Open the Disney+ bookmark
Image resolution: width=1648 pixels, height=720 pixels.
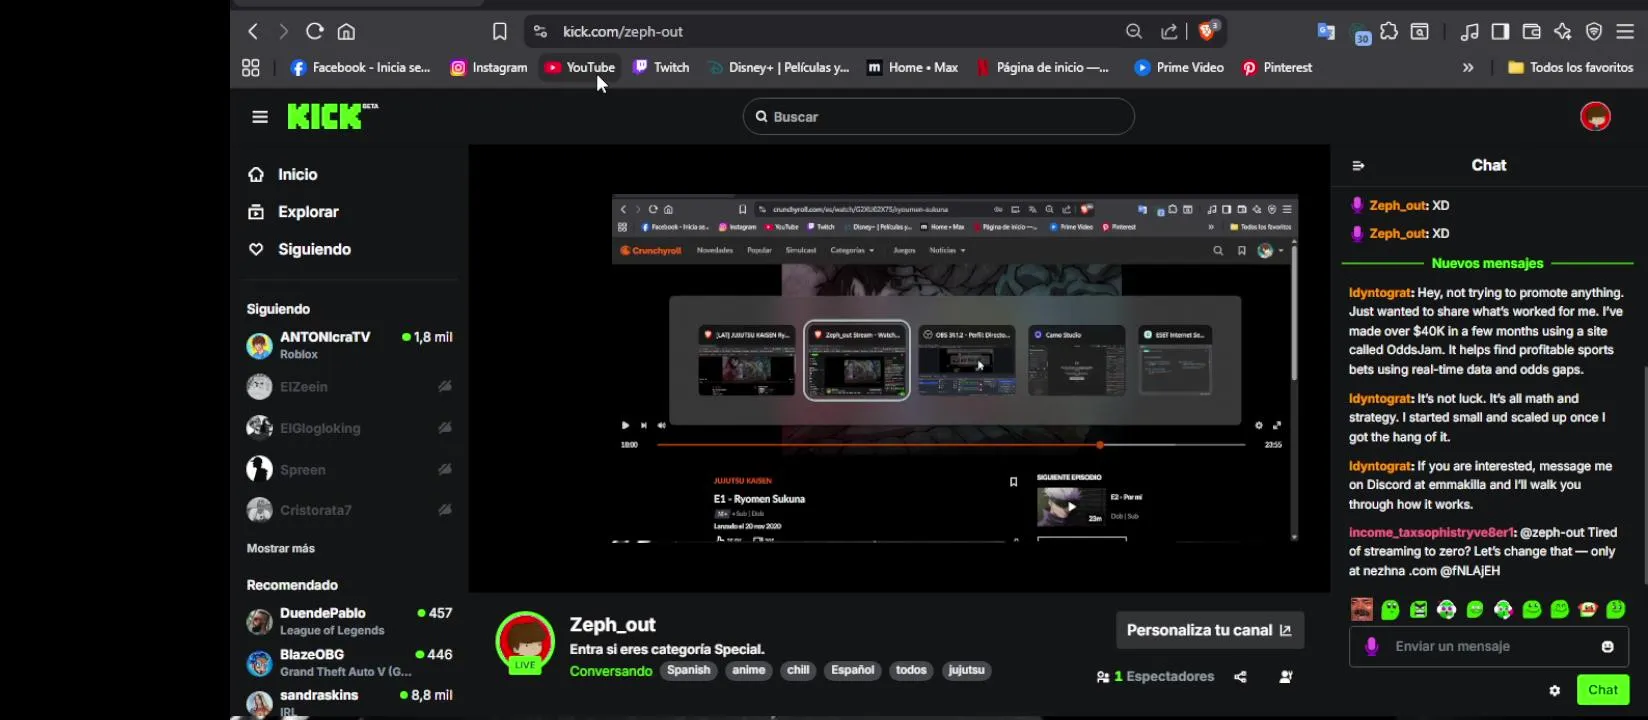(x=779, y=68)
